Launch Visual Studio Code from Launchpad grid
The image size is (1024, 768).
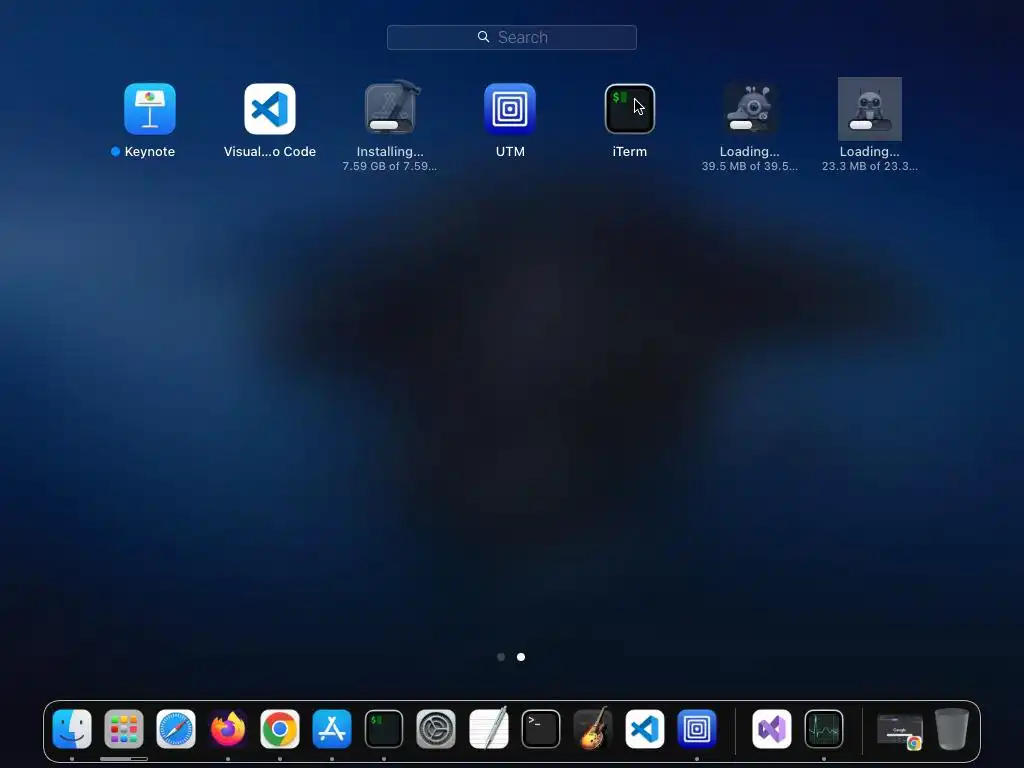pos(270,108)
